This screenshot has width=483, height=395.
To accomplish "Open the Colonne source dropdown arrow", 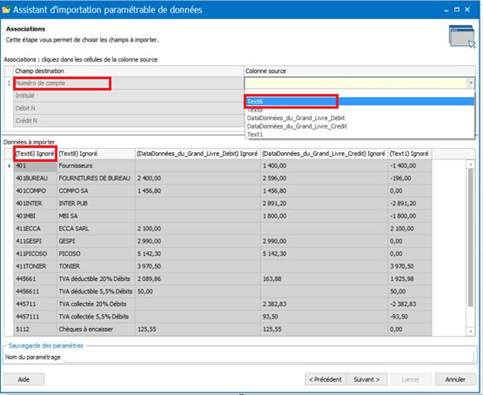I will [471, 83].
